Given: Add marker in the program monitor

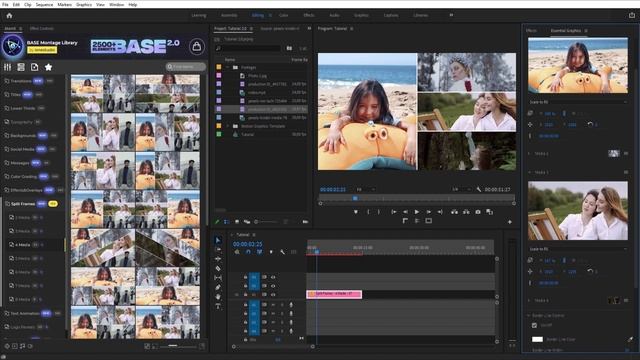Looking at the screenshot, I should 356,212.
